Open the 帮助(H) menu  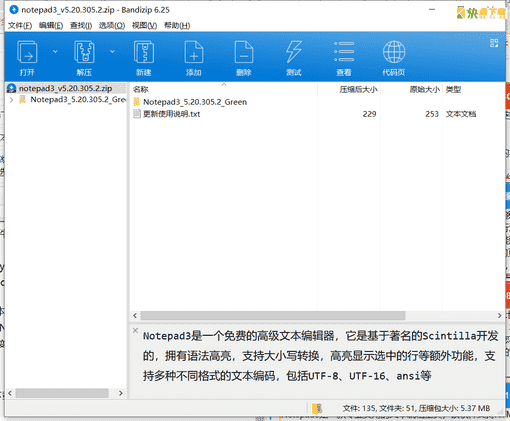tap(177, 25)
